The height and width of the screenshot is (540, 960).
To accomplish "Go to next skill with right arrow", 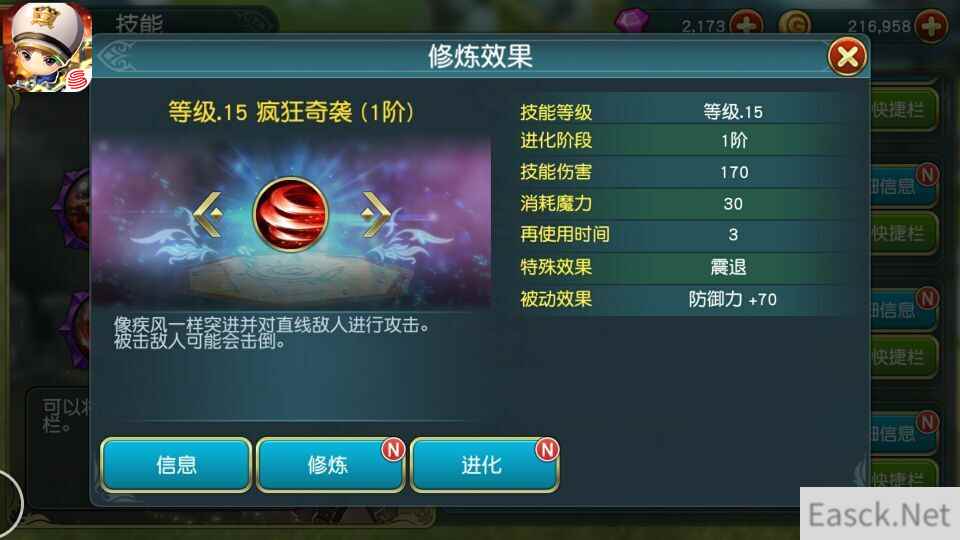I will pyautogui.click(x=375, y=214).
